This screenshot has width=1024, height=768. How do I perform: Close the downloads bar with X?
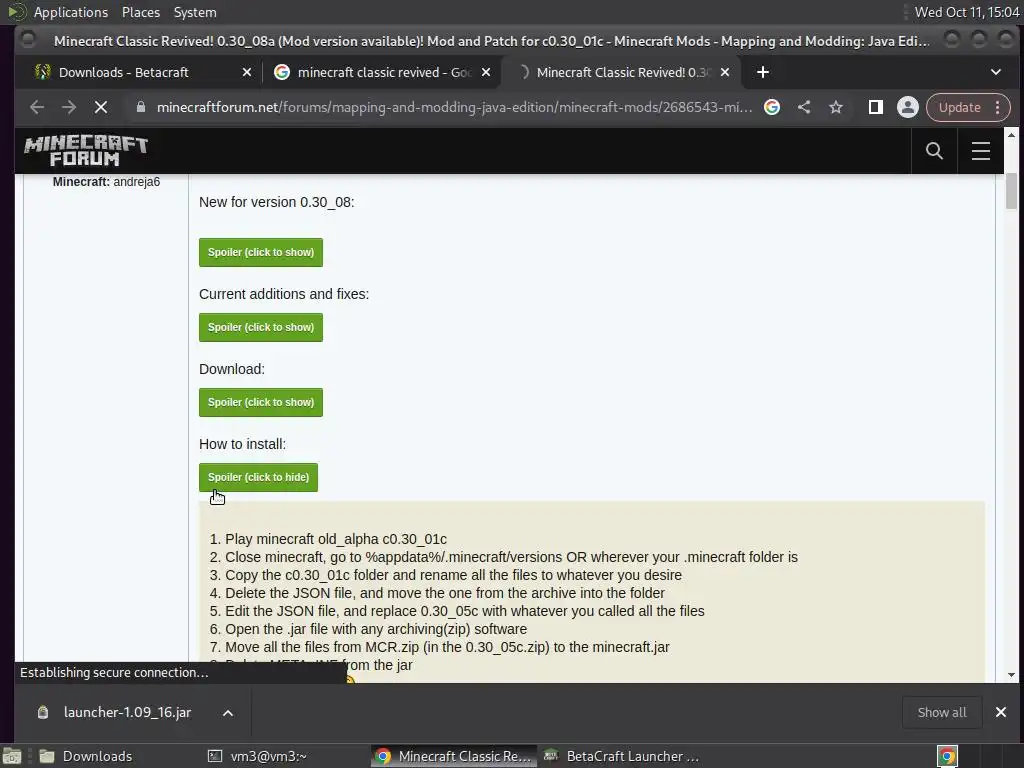(x=1000, y=712)
